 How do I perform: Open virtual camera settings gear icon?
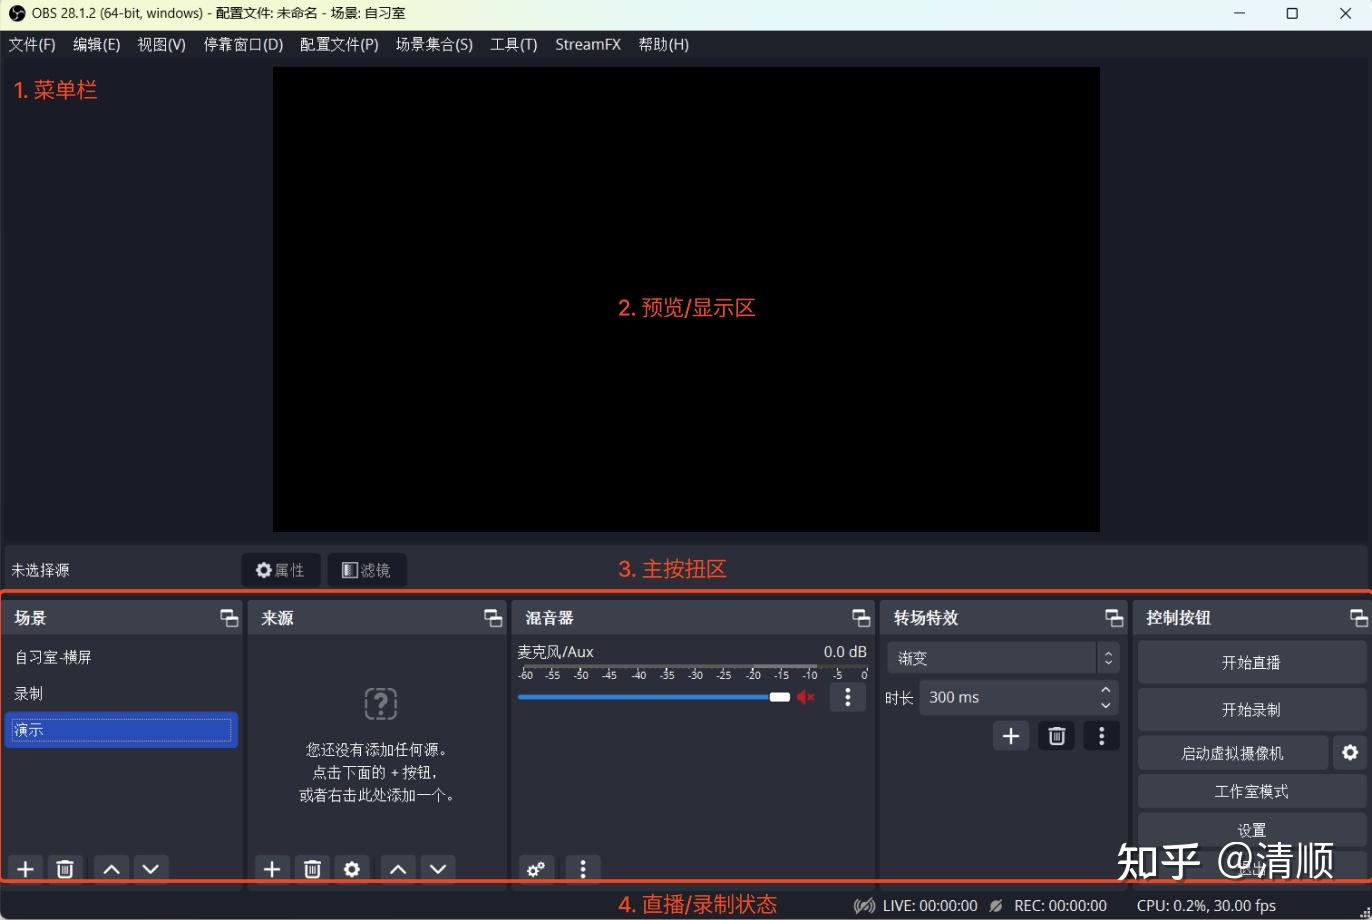[1349, 752]
